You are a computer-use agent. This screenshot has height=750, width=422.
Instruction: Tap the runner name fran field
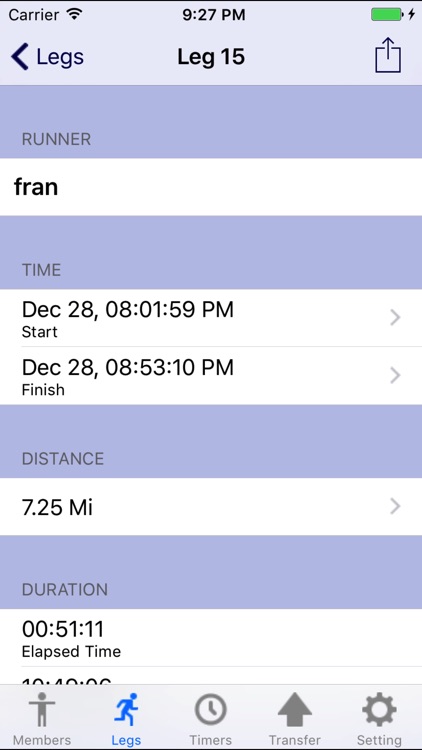pos(211,187)
